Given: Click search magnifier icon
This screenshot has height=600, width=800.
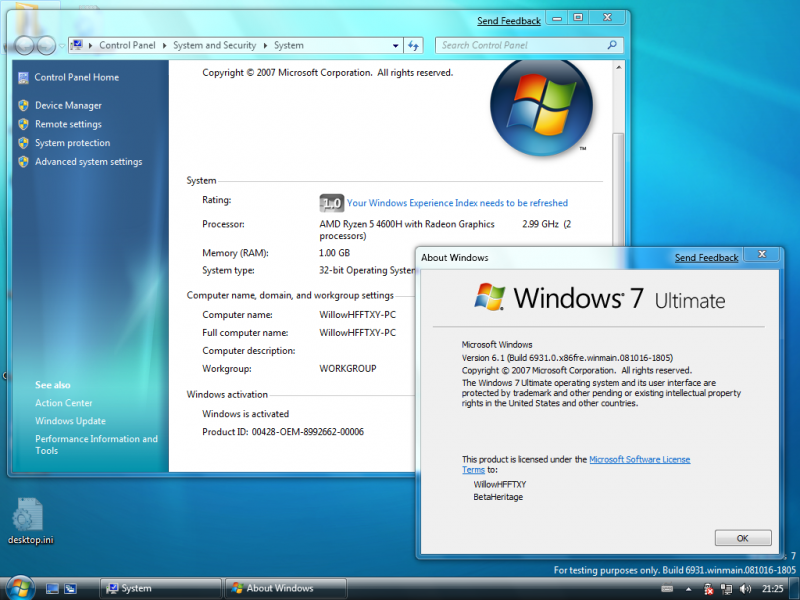Looking at the screenshot, I should click(x=612, y=45).
